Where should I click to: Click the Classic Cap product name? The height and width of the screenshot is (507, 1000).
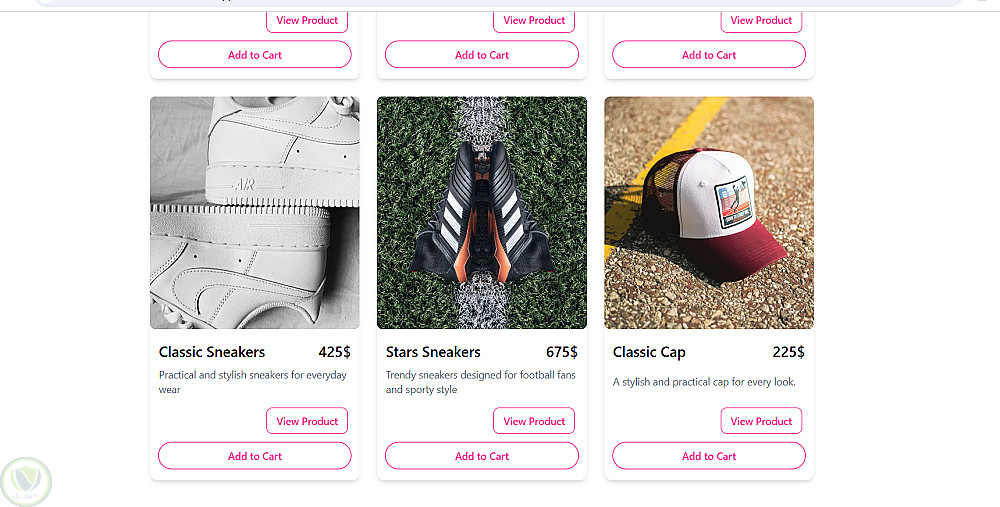coord(649,352)
